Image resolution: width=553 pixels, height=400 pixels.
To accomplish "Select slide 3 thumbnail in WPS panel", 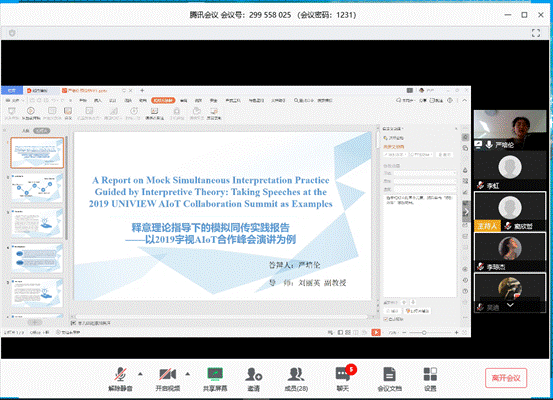I will (x=37, y=223).
